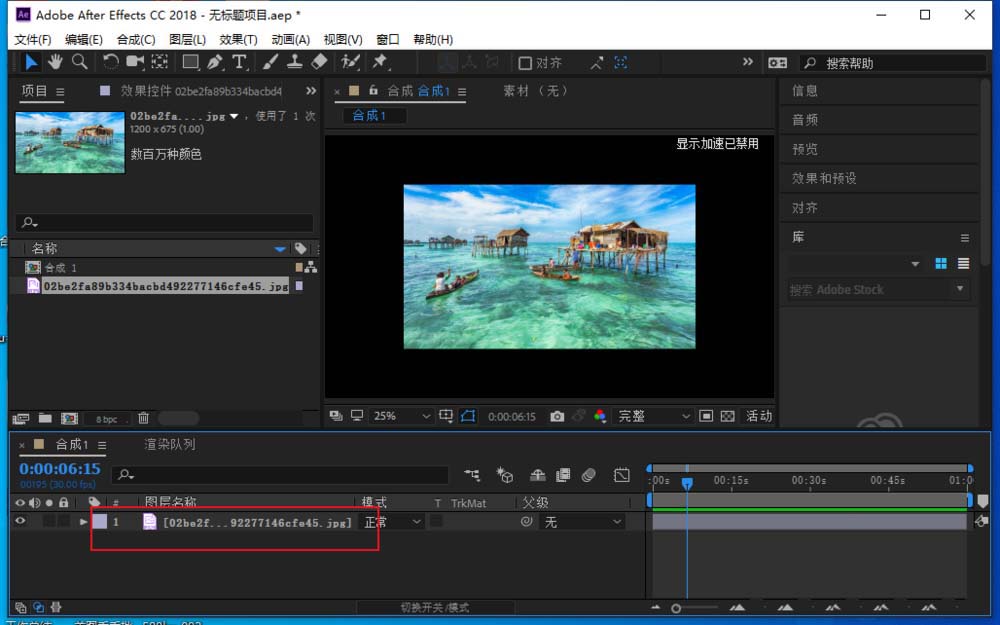Select the Puppet Pin tool
Screen dimensions: 1000x625
point(380,62)
